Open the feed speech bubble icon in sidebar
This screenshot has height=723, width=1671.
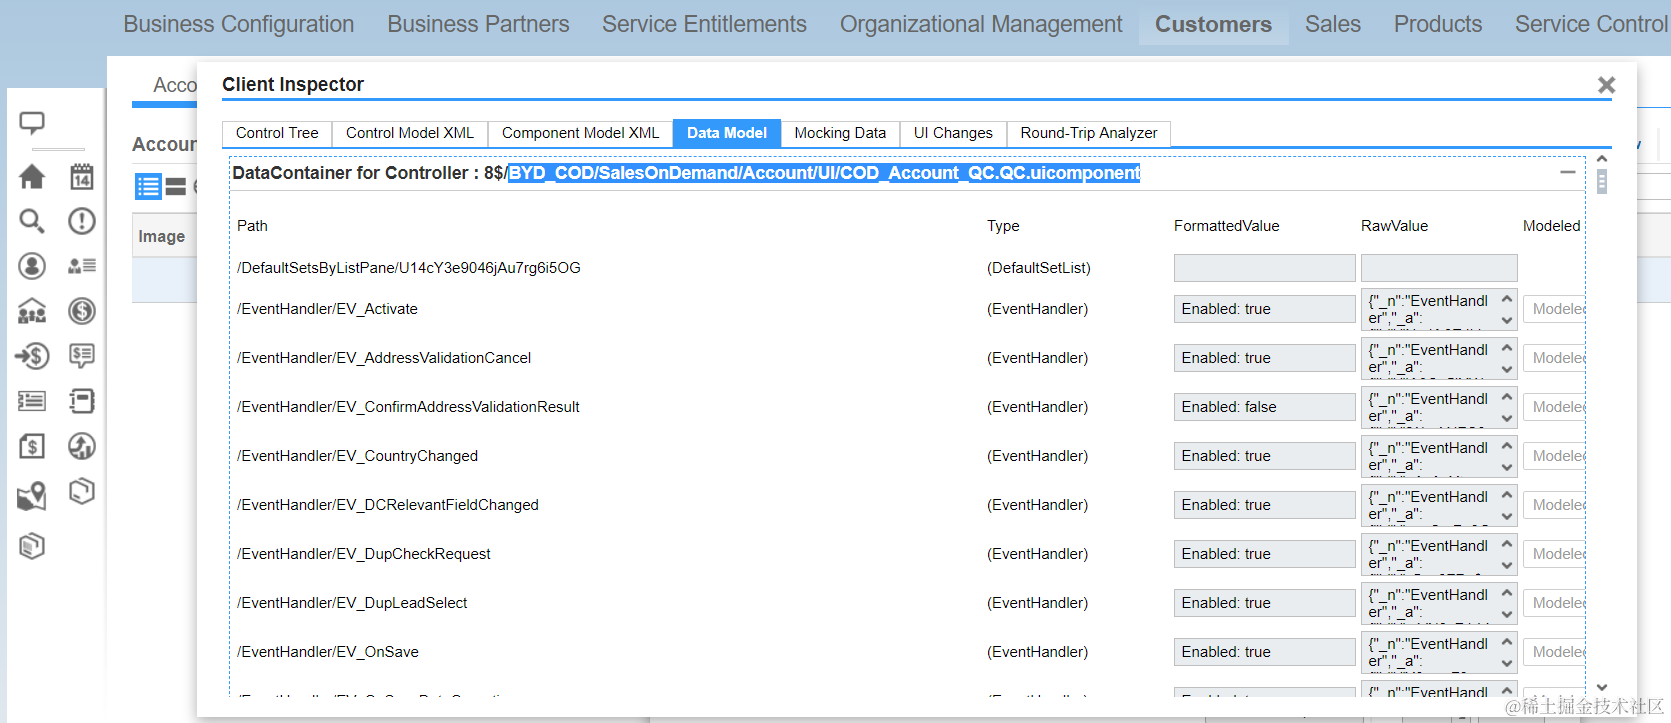(32, 123)
